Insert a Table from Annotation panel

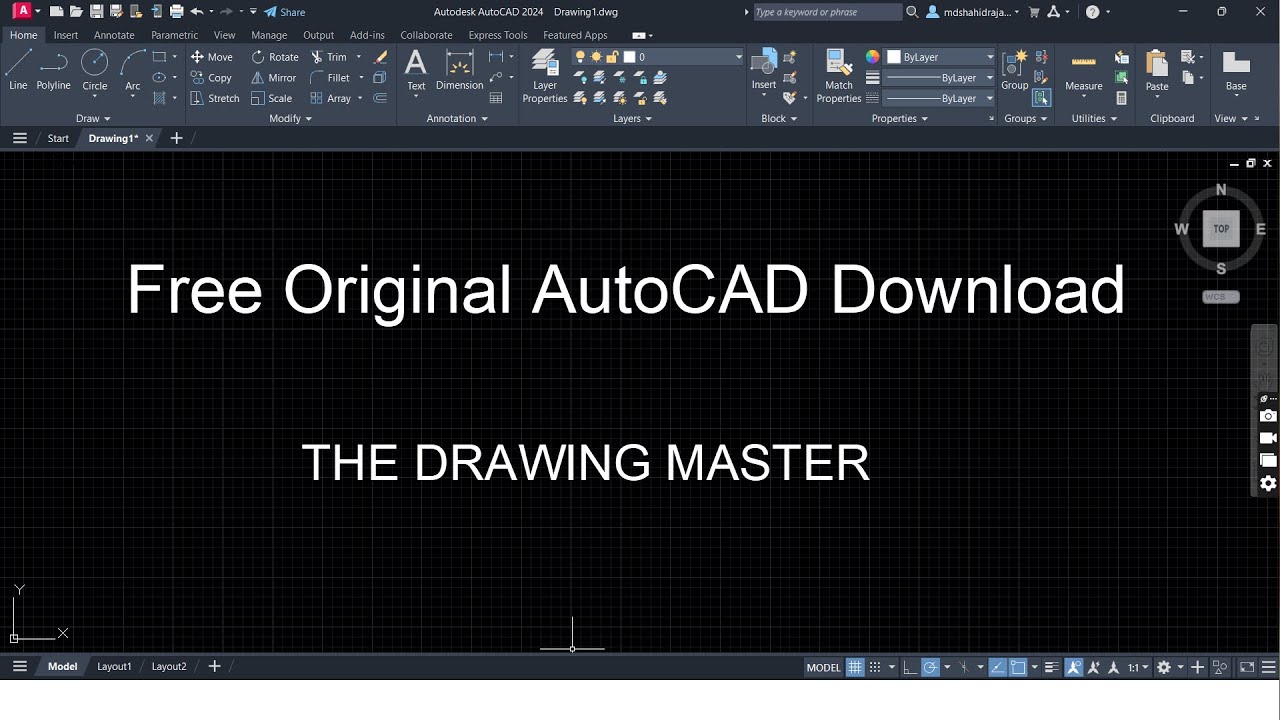coord(496,98)
